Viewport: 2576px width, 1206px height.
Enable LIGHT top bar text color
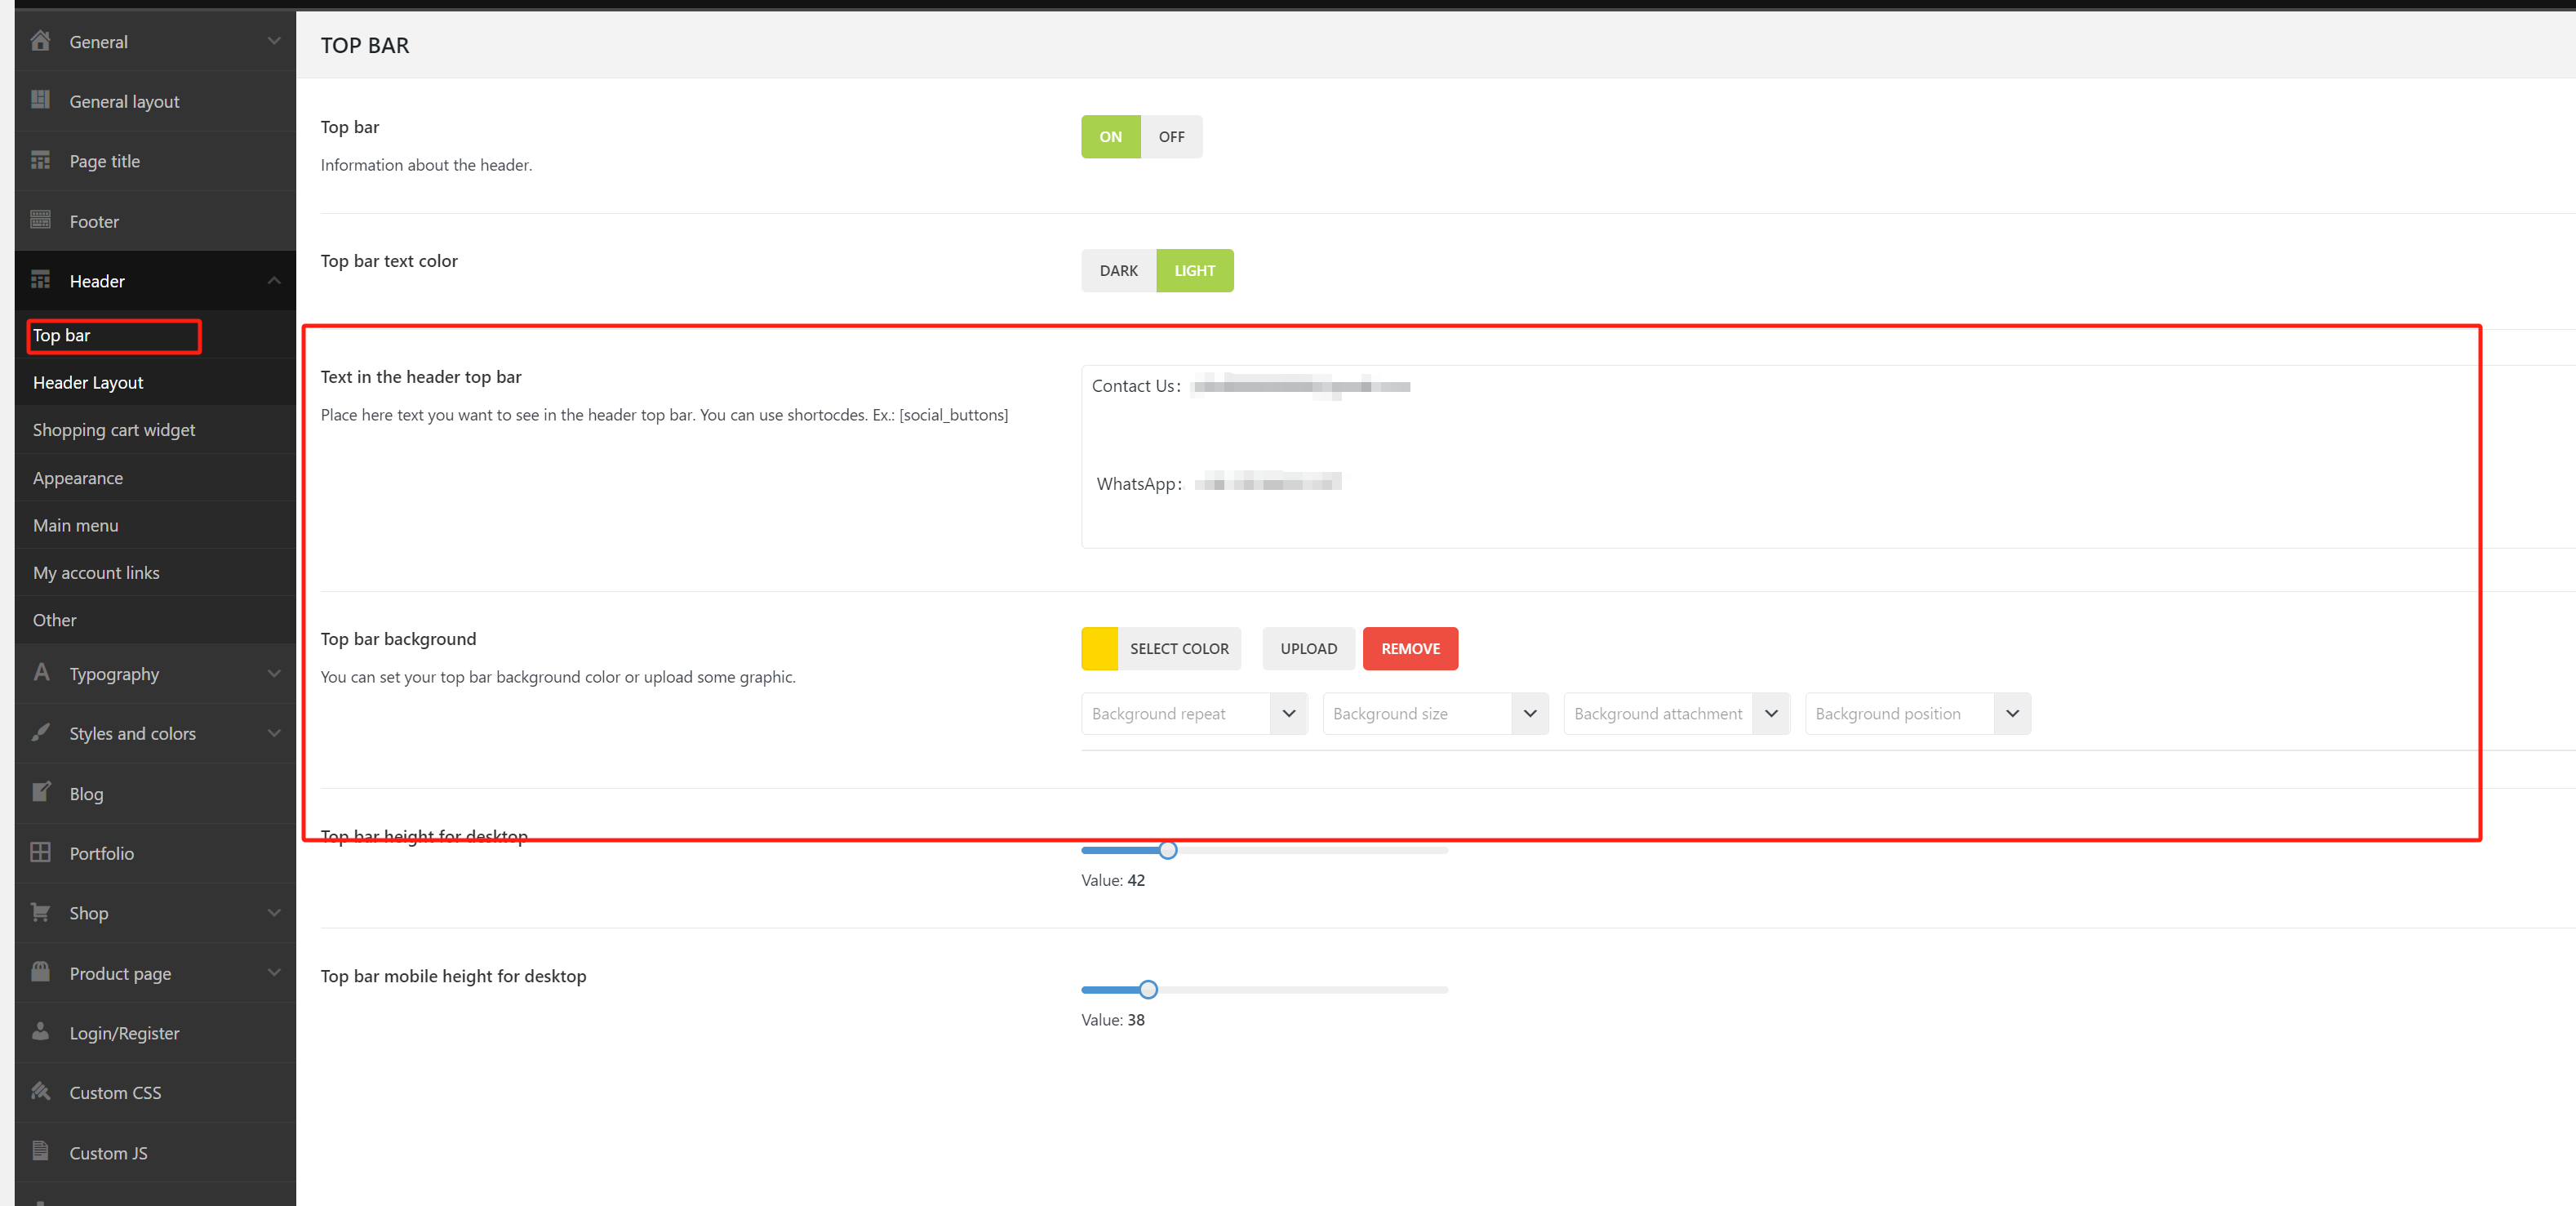(1195, 270)
